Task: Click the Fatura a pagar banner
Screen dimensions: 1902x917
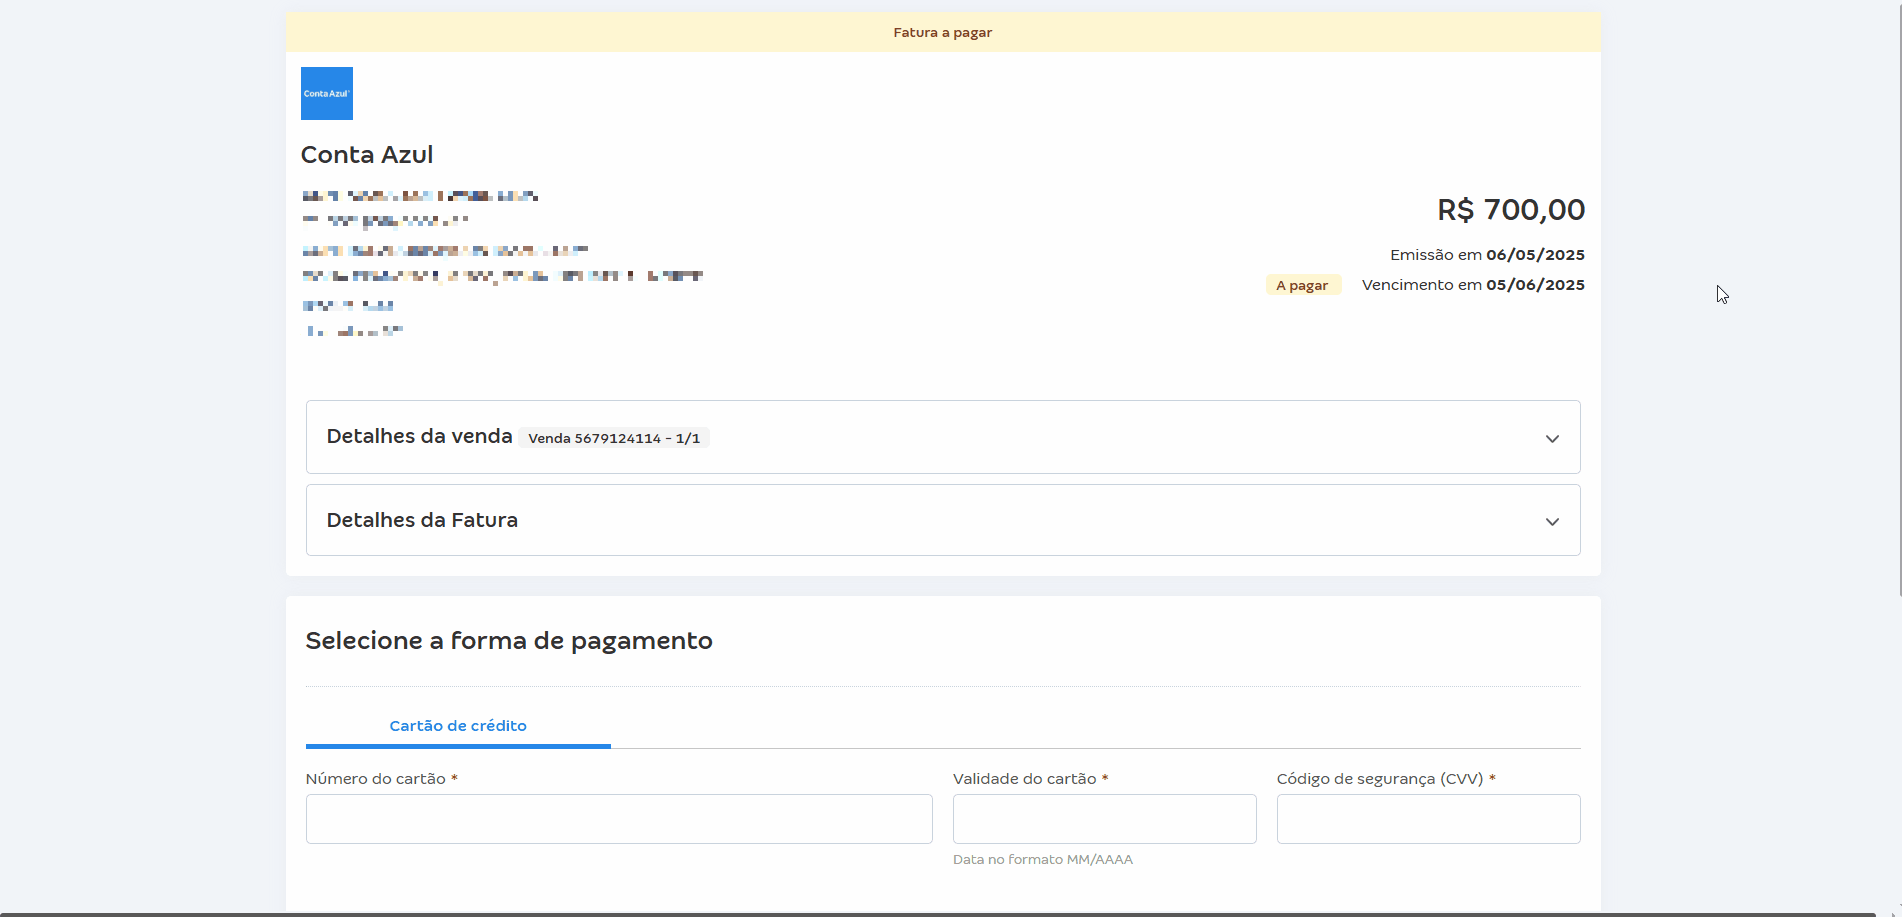Action: 942,31
